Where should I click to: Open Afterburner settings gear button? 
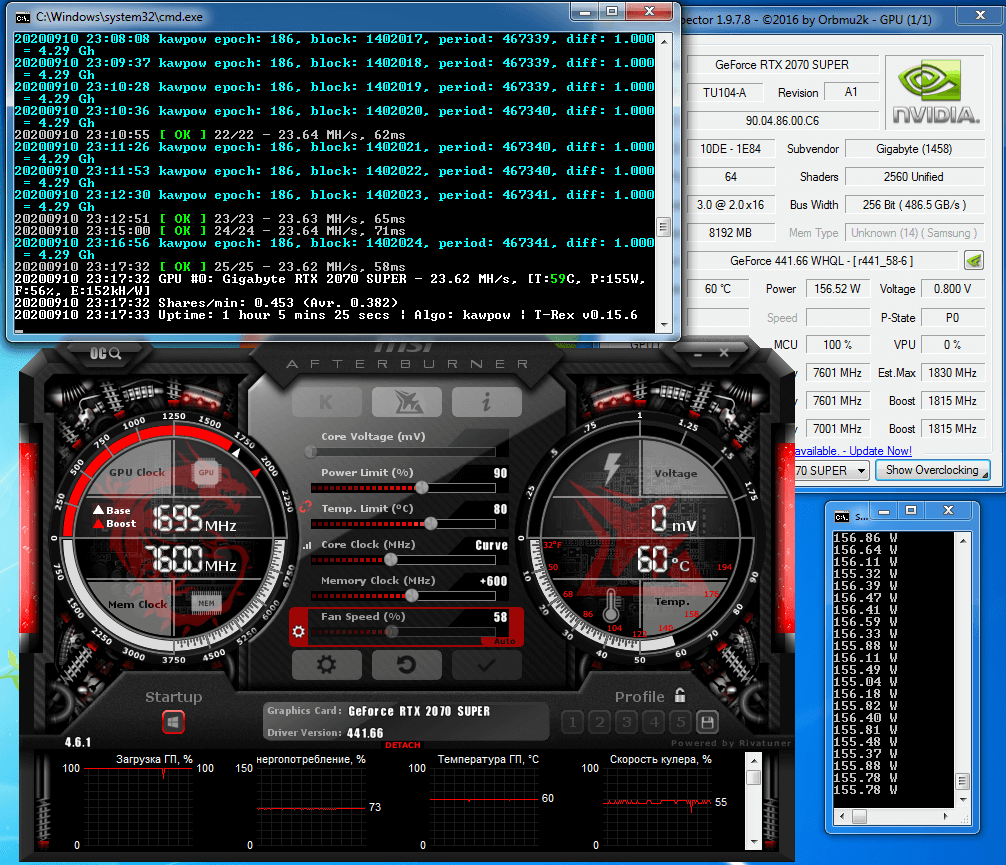326,665
